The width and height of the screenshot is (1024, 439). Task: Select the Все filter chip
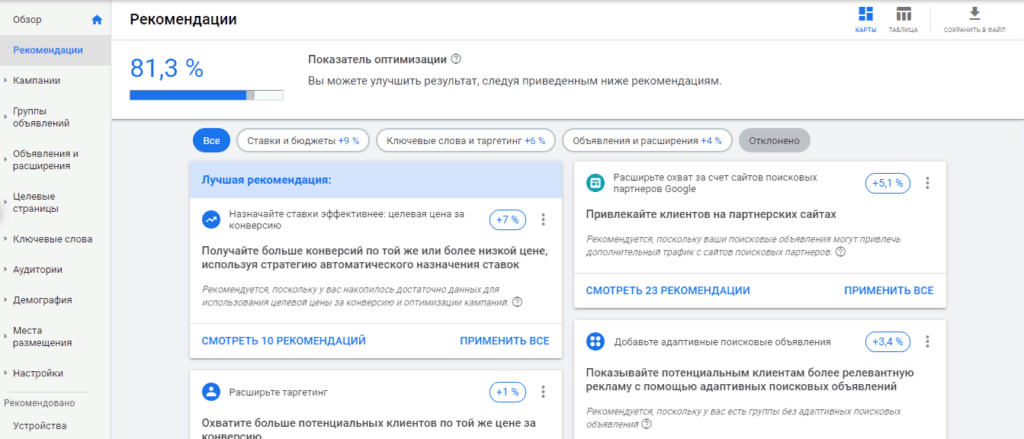(212, 140)
